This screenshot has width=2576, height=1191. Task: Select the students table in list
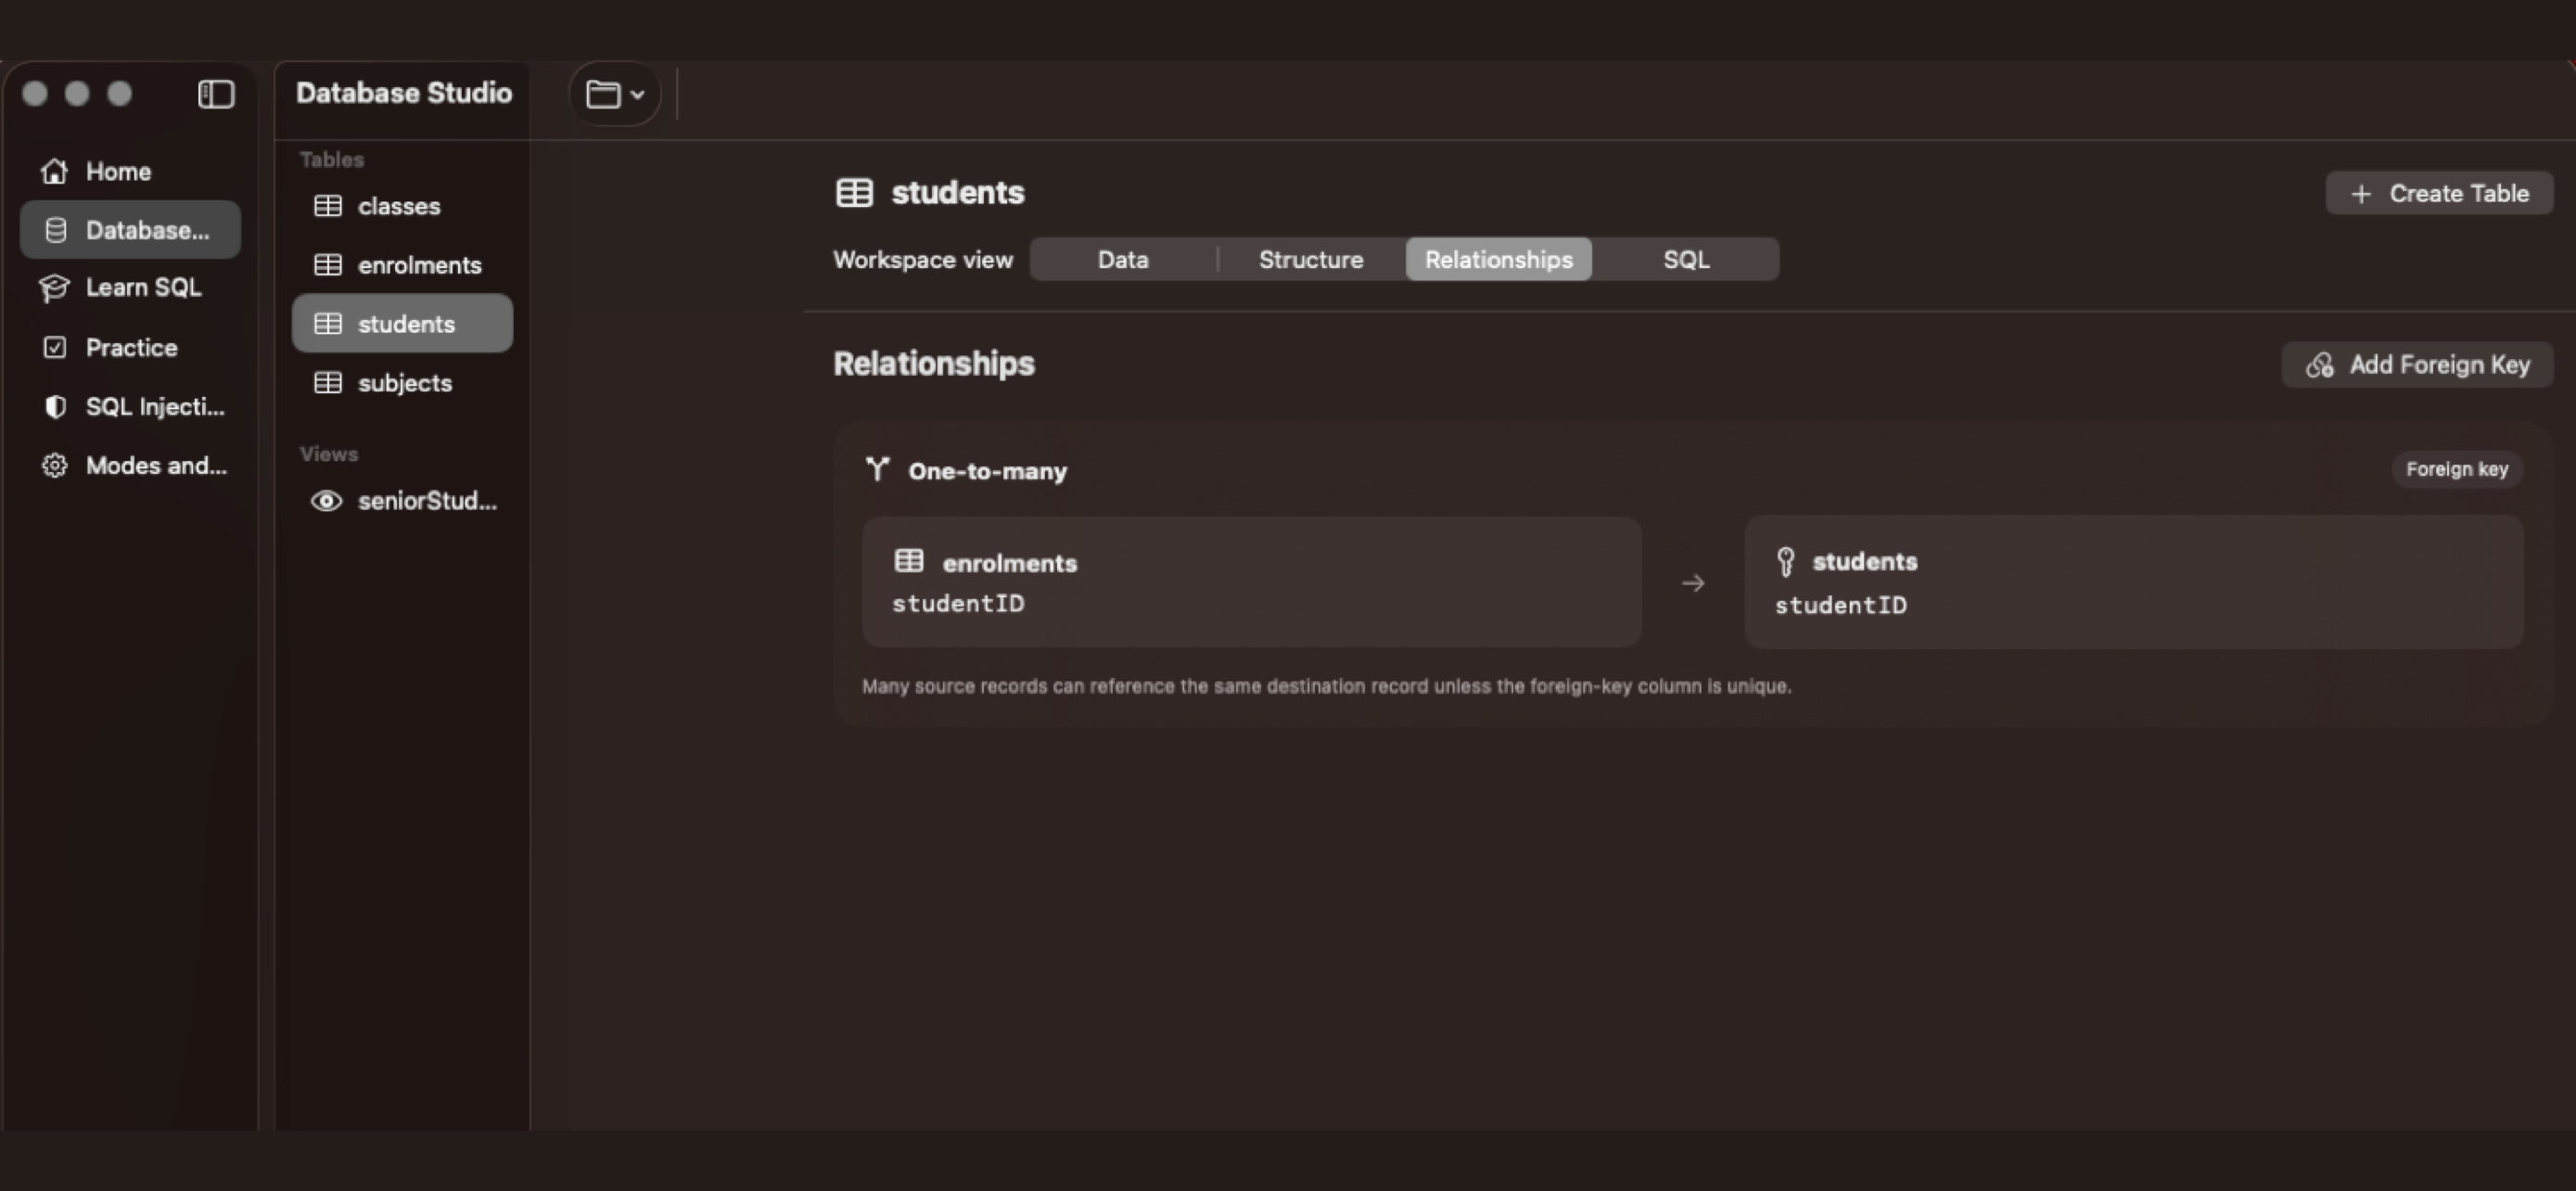pos(402,324)
